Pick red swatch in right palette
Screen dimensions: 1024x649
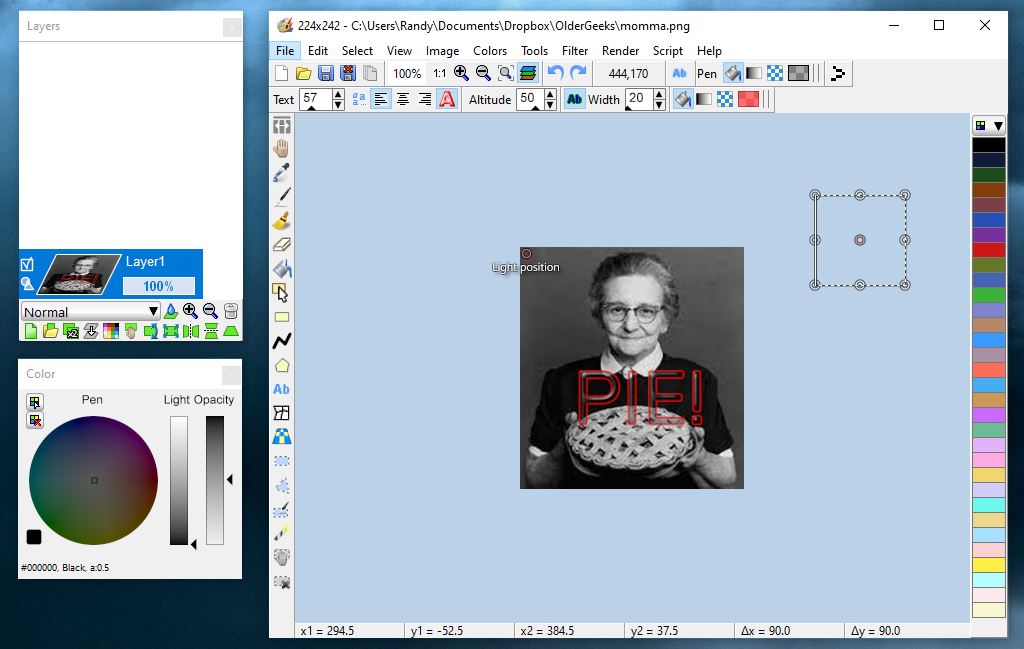click(x=989, y=249)
